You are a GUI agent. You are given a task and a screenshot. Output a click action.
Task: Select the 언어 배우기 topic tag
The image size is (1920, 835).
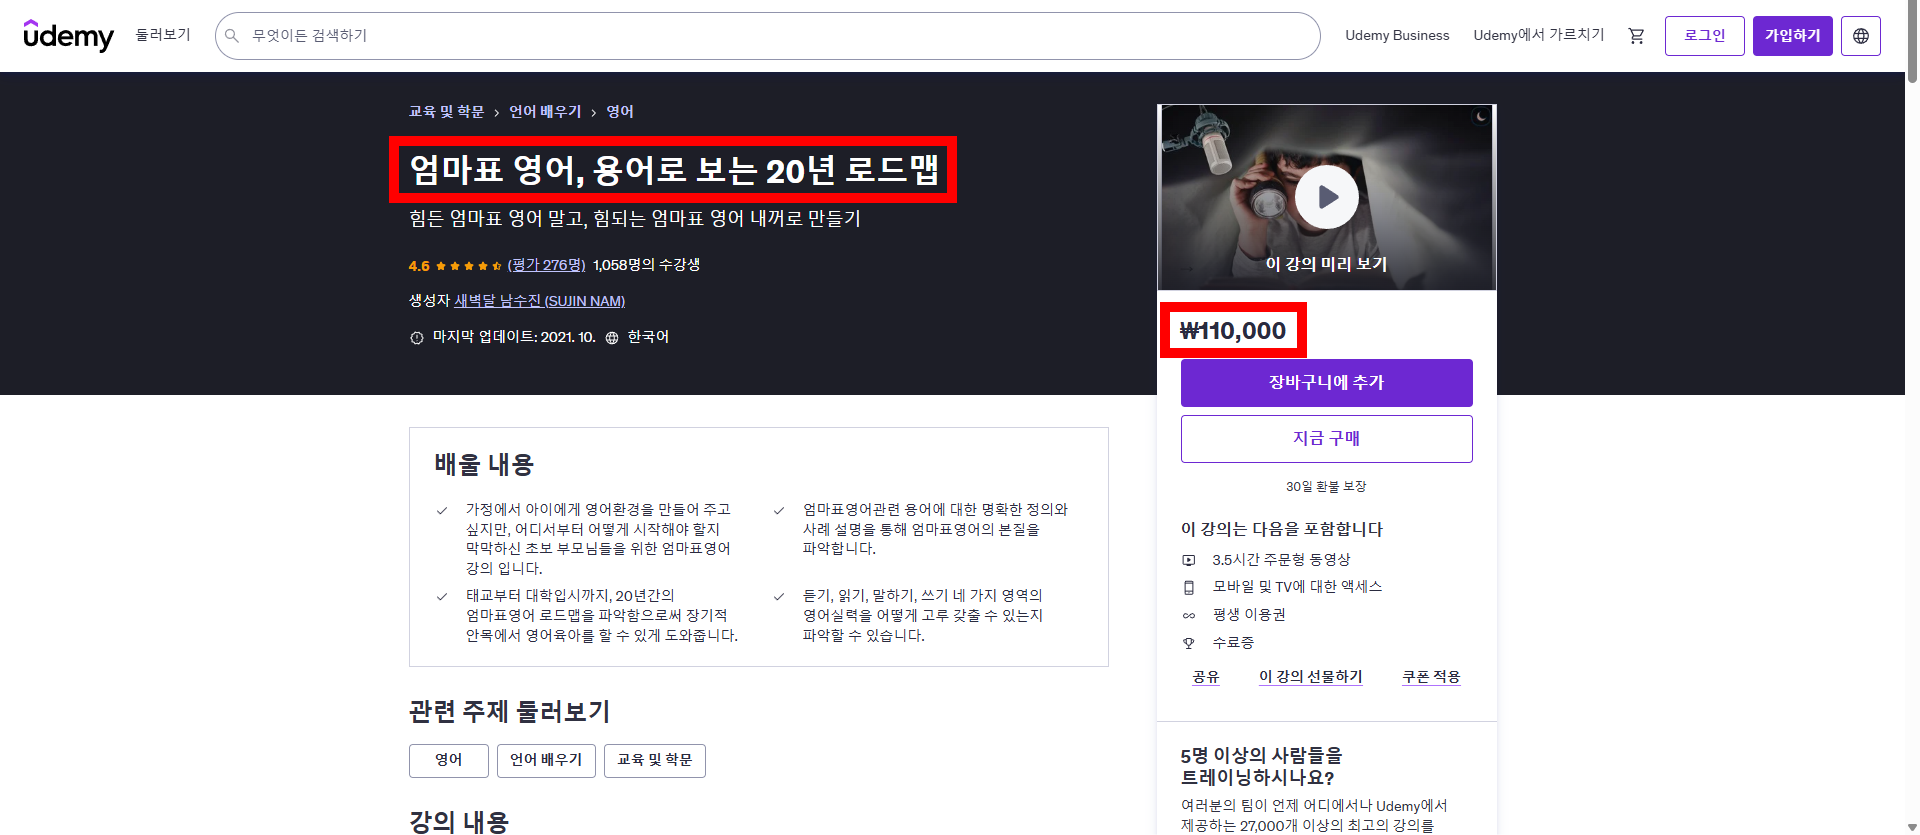point(546,761)
